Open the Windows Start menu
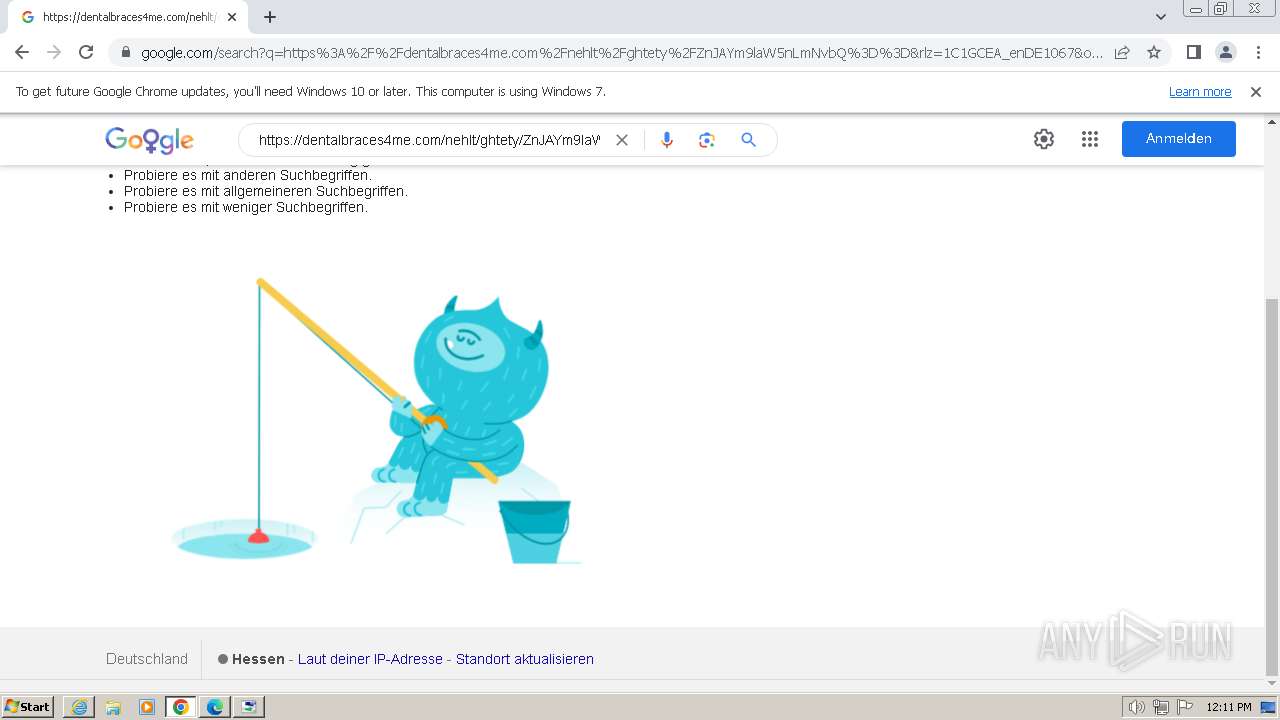Viewport: 1280px width, 720px height. [x=28, y=707]
